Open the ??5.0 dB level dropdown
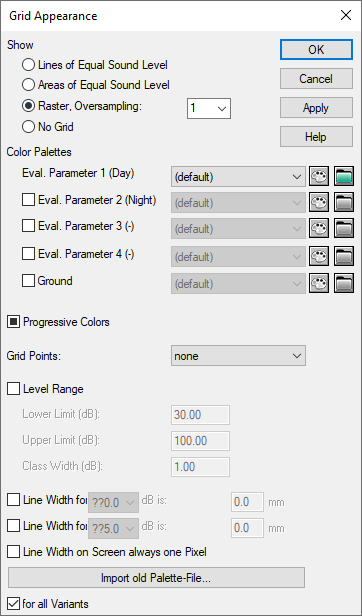This screenshot has height=616, width=362. coord(114,528)
